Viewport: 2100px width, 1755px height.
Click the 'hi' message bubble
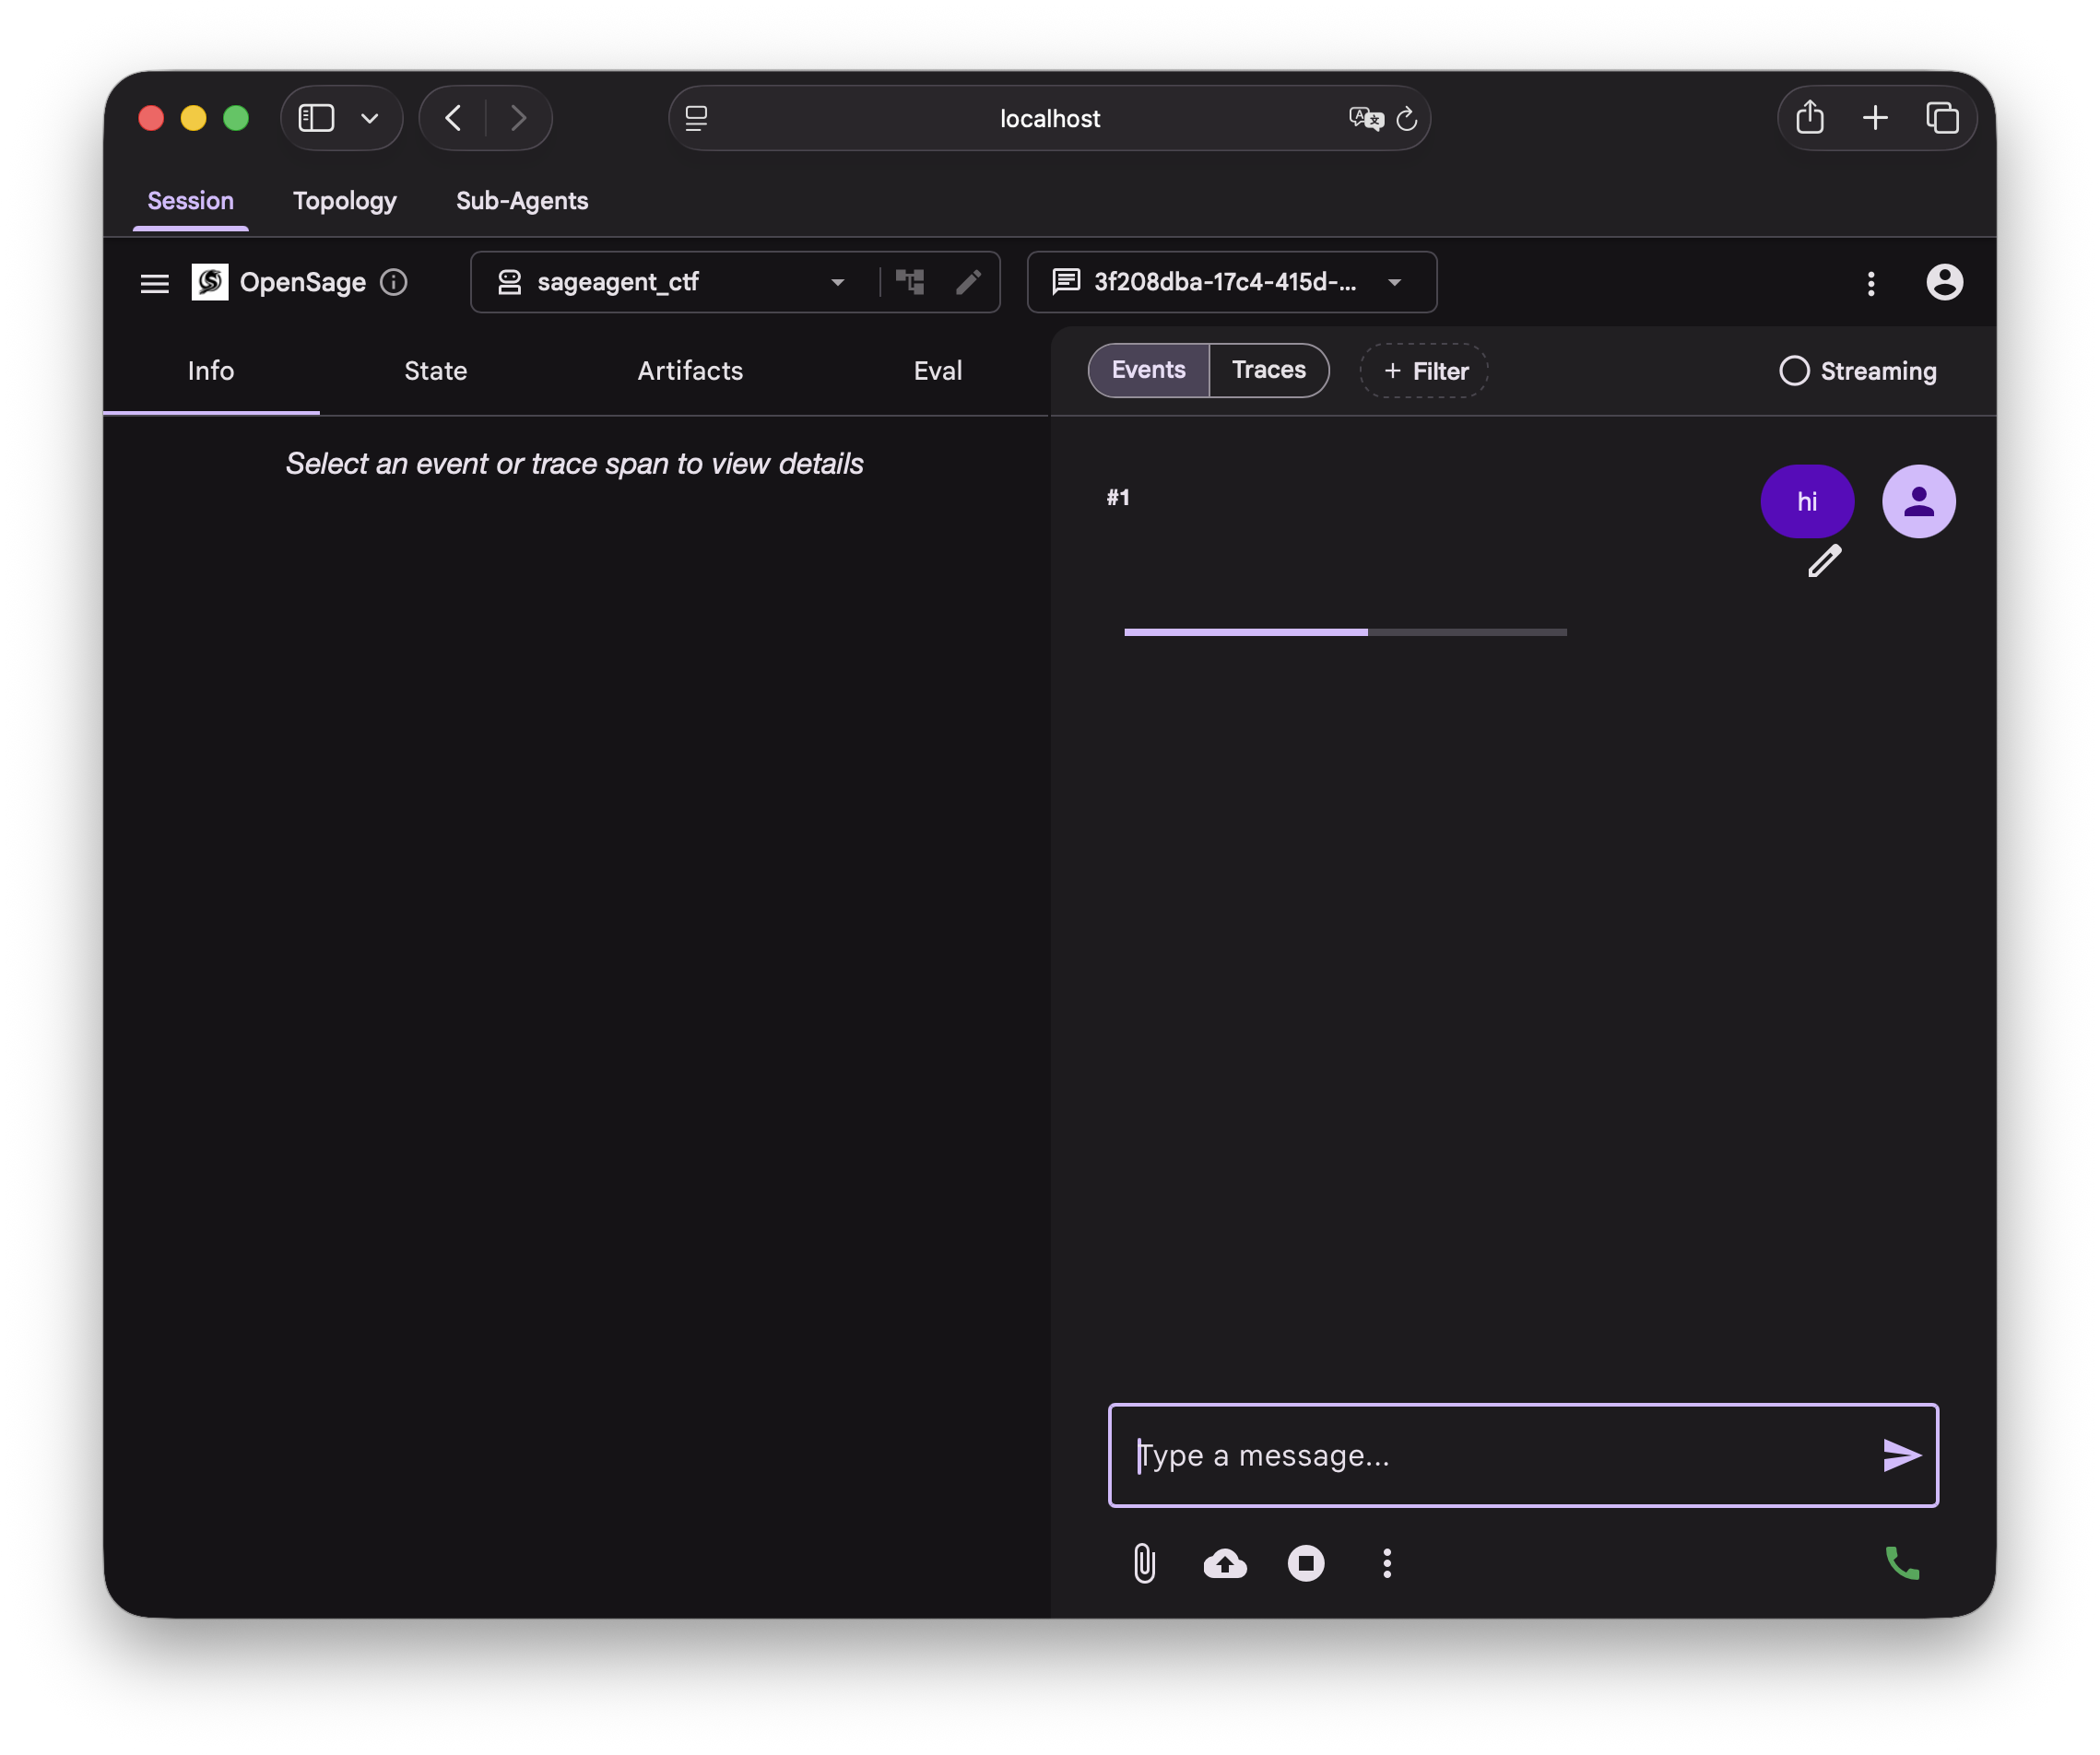point(1807,502)
